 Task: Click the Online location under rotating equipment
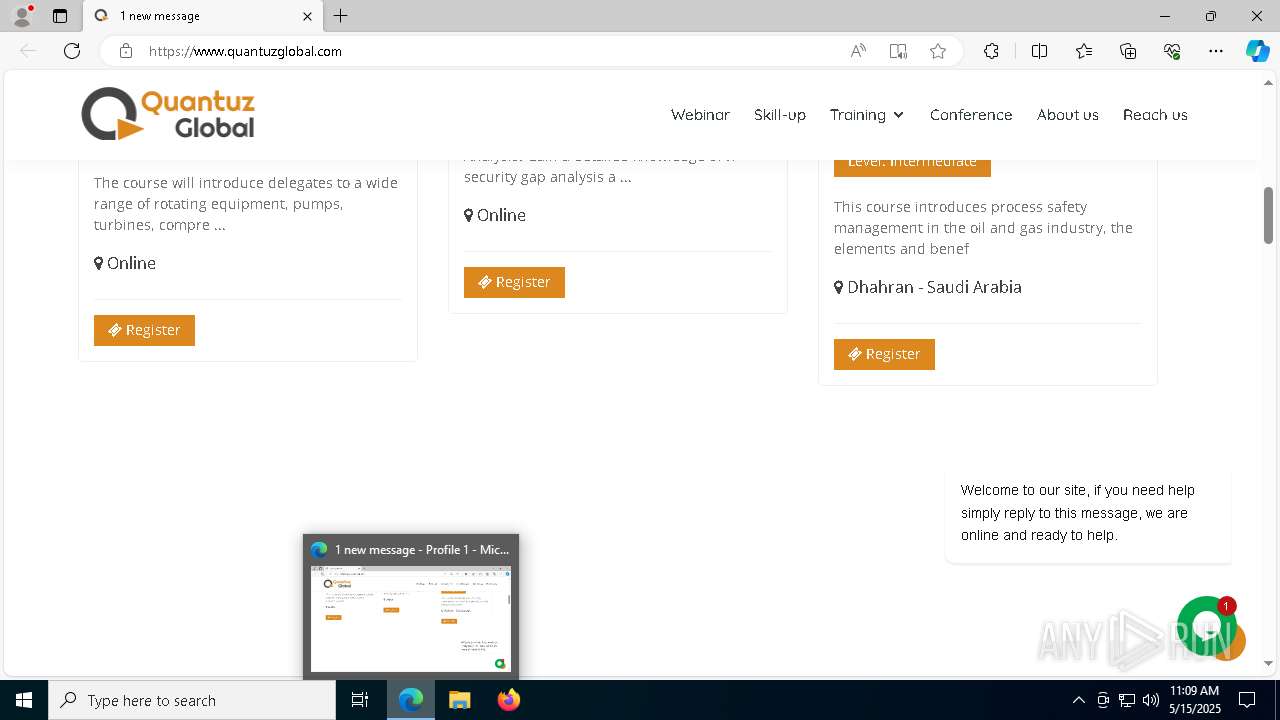125,263
